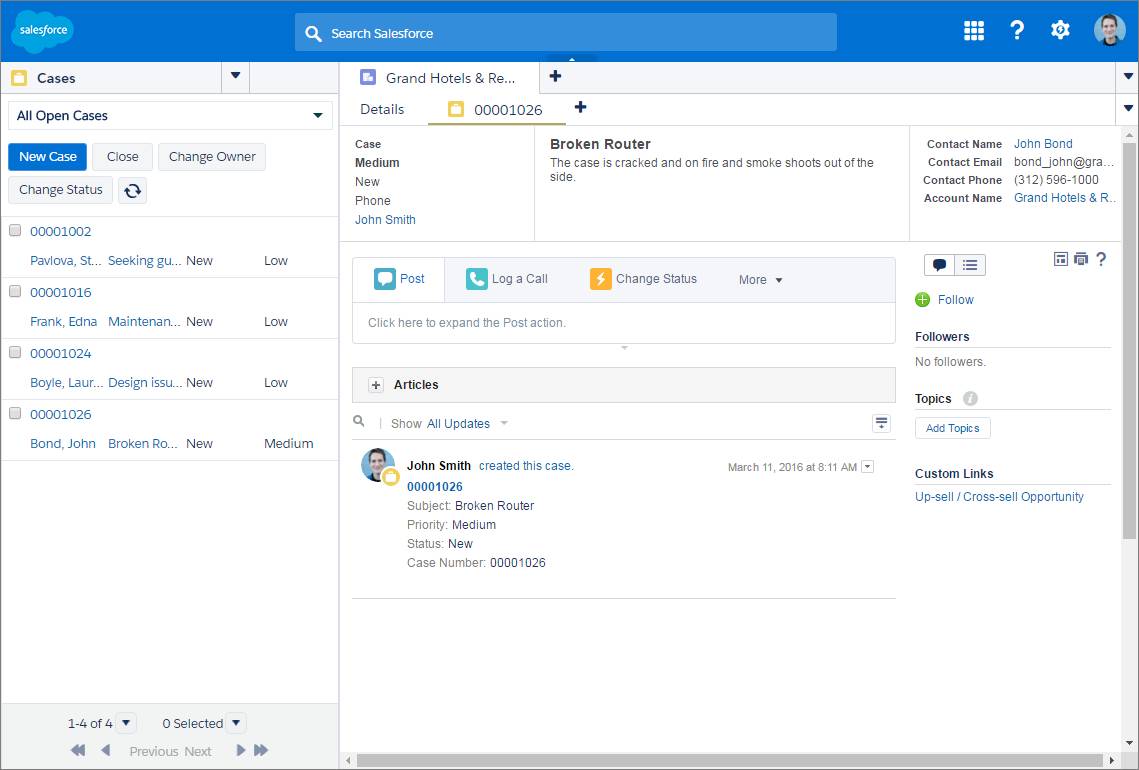Go to the first page with the double-left arrow
This screenshot has width=1139, height=770.
pyautogui.click(x=78, y=750)
